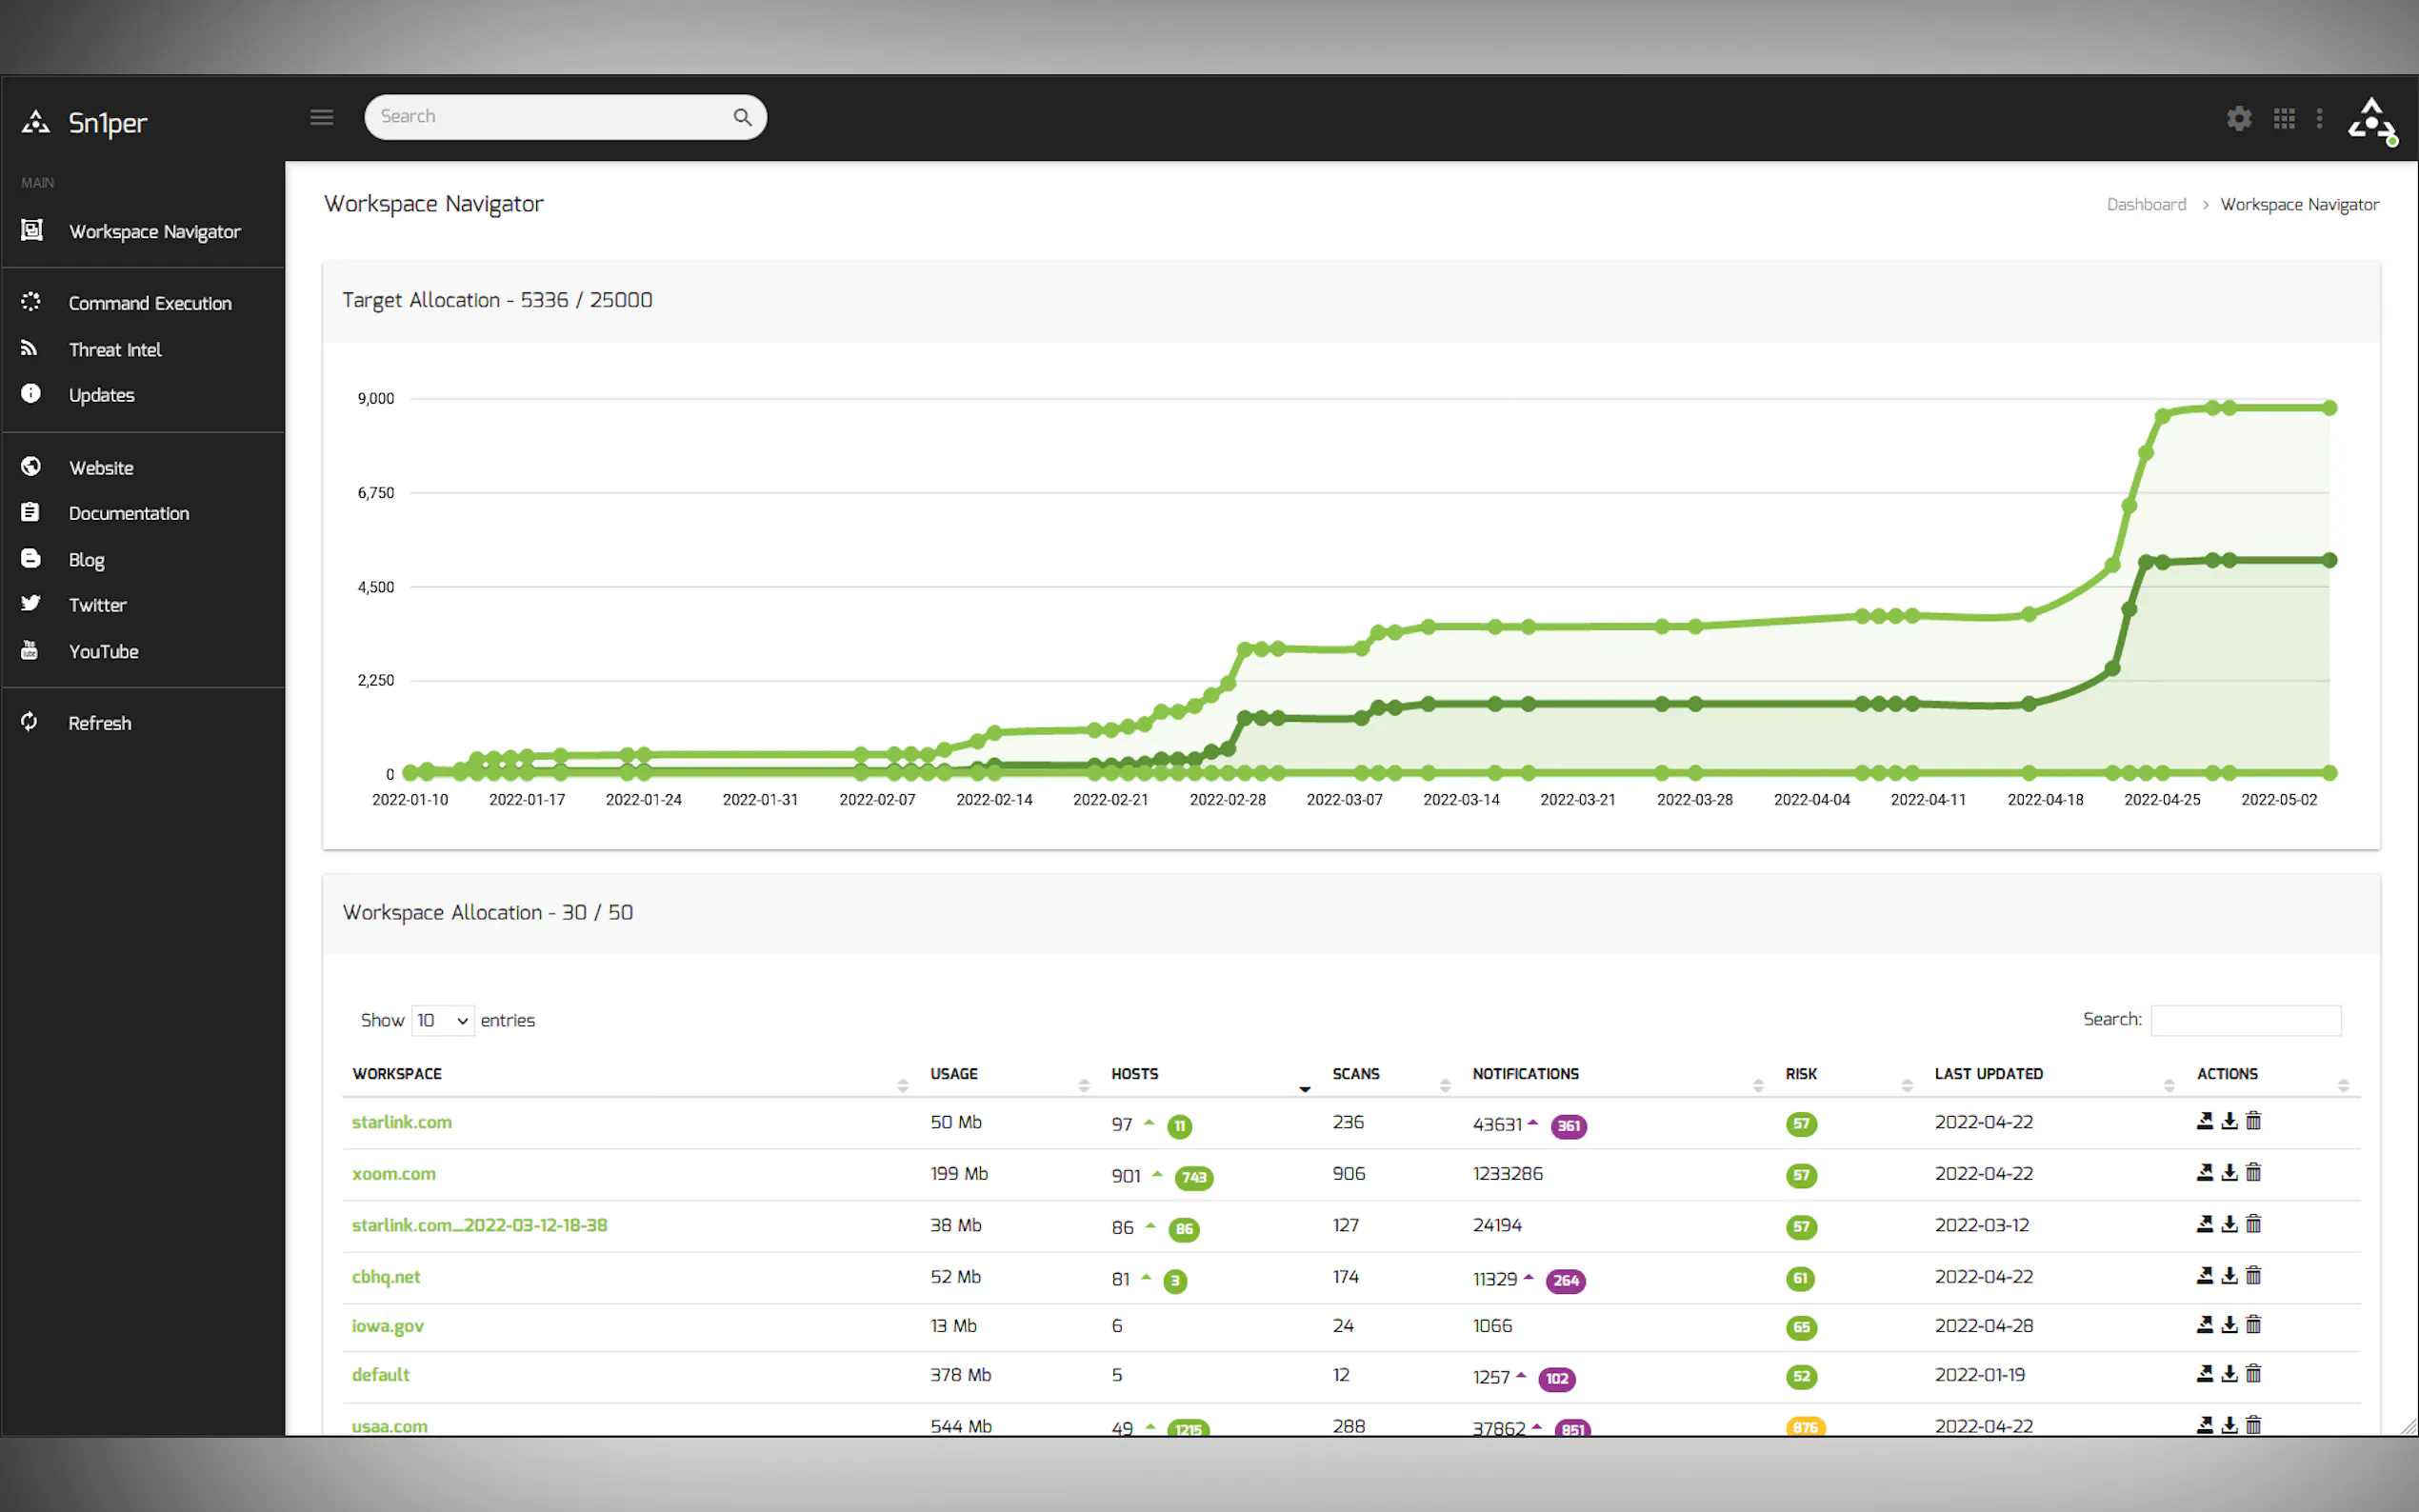Open the iowa.gov workspace link
2419x1512 pixels.
[388, 1326]
